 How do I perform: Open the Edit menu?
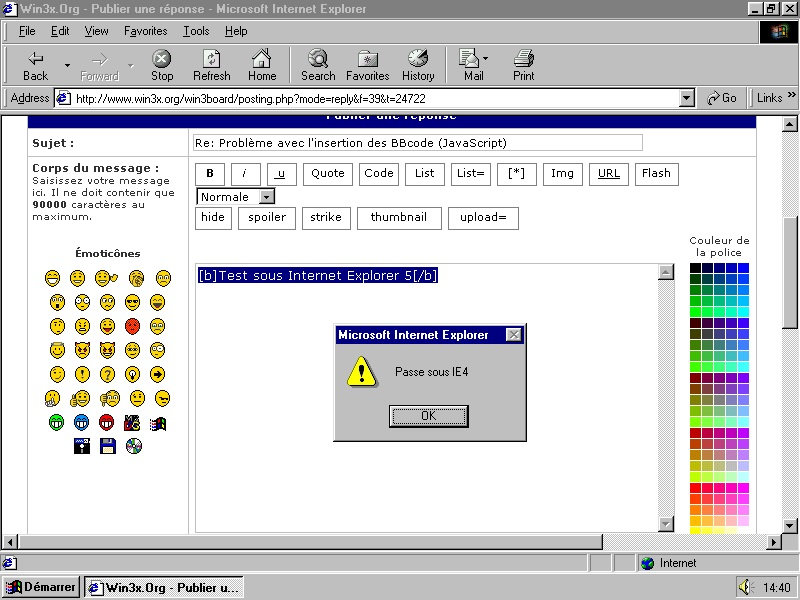coord(60,31)
